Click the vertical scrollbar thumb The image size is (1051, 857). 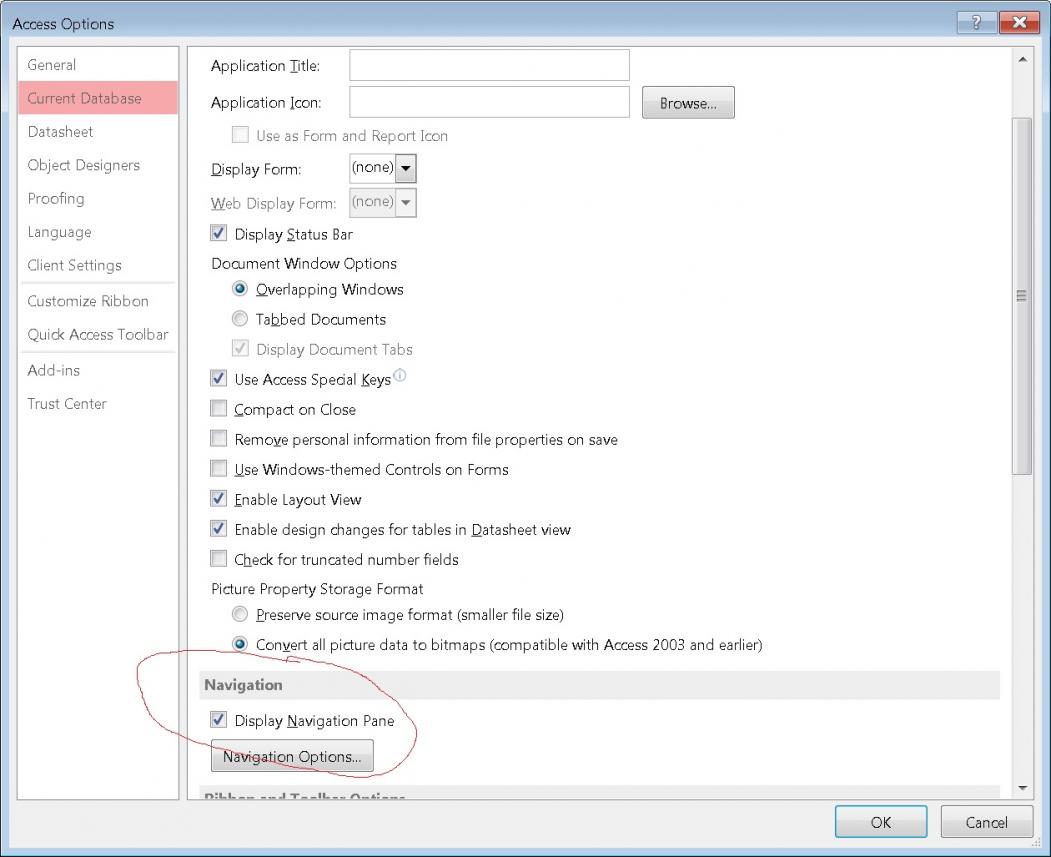(1022, 295)
